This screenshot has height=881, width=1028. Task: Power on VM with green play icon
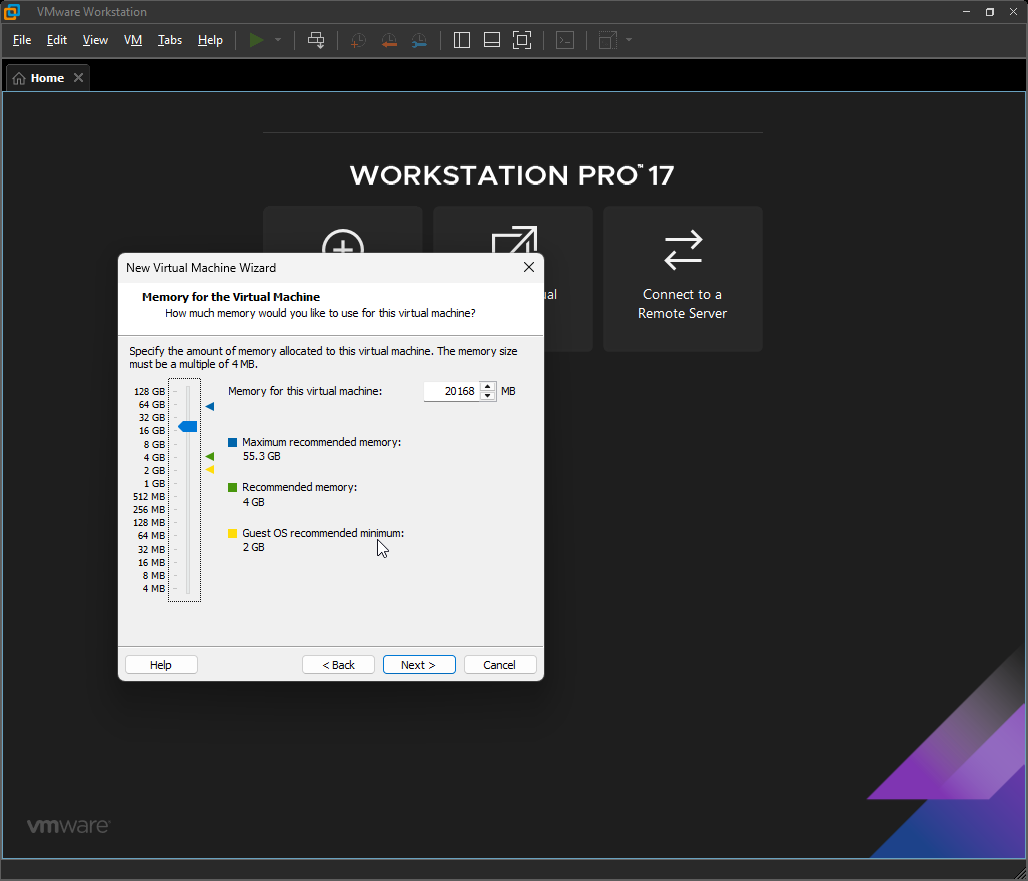tap(256, 40)
